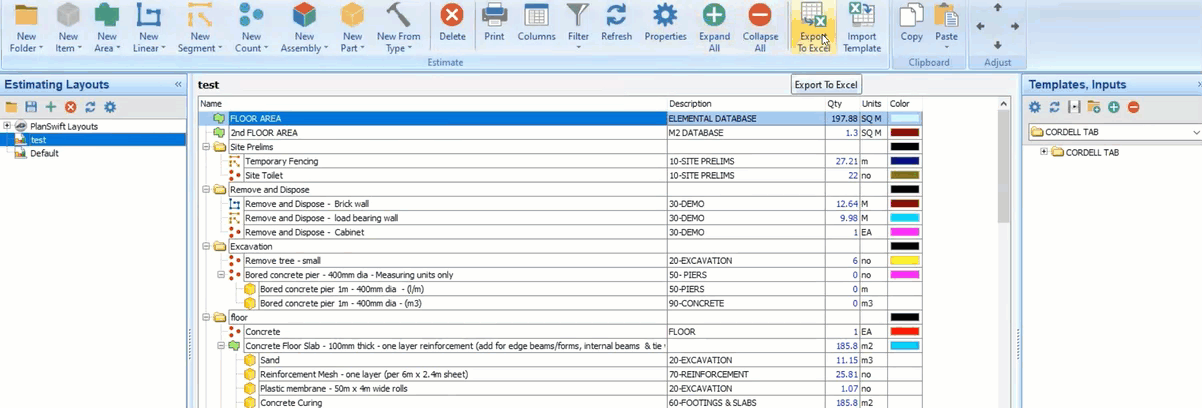
Task: Collapse the floor folder
Action: pyautogui.click(x=206, y=317)
